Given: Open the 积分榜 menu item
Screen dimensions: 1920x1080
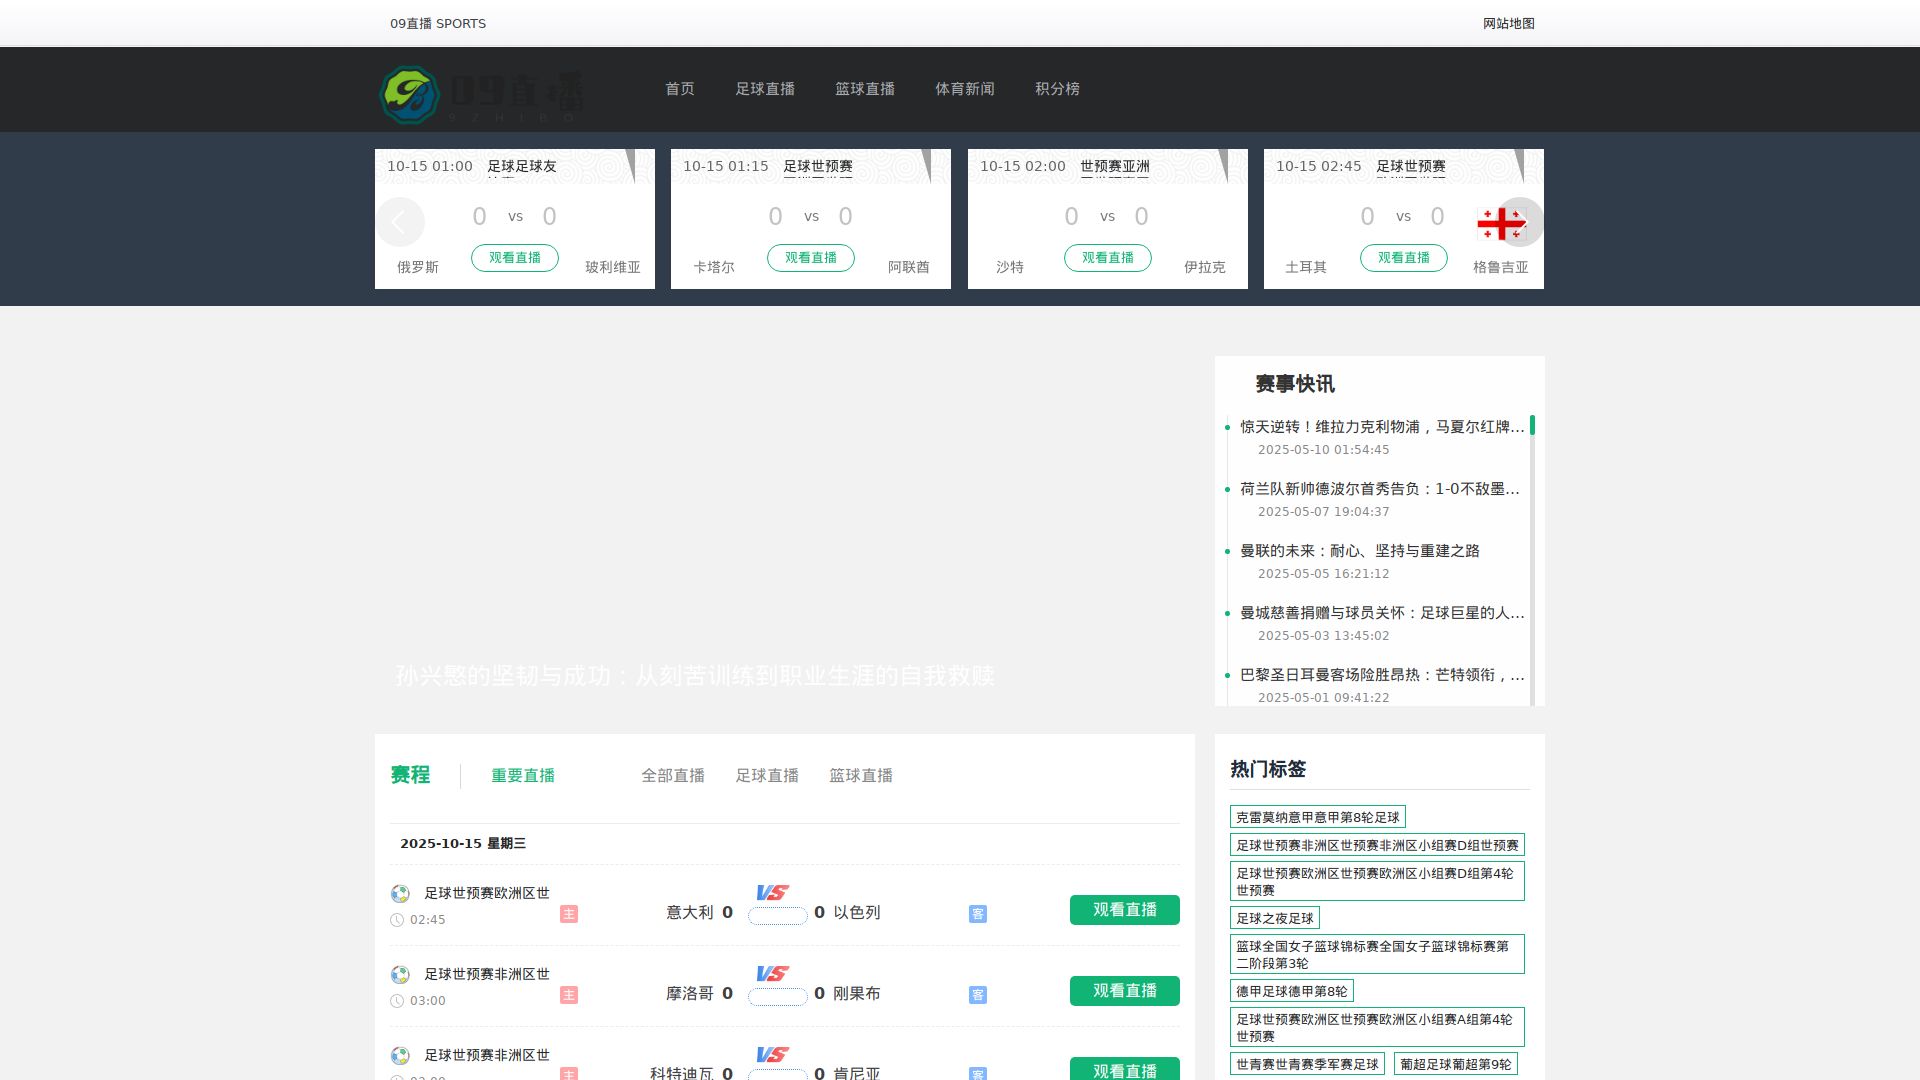Looking at the screenshot, I should 1057,89.
